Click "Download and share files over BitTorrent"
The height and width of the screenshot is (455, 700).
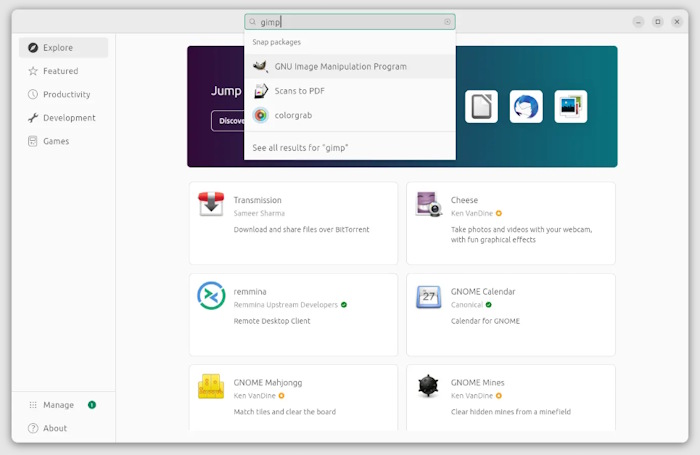[301, 230]
